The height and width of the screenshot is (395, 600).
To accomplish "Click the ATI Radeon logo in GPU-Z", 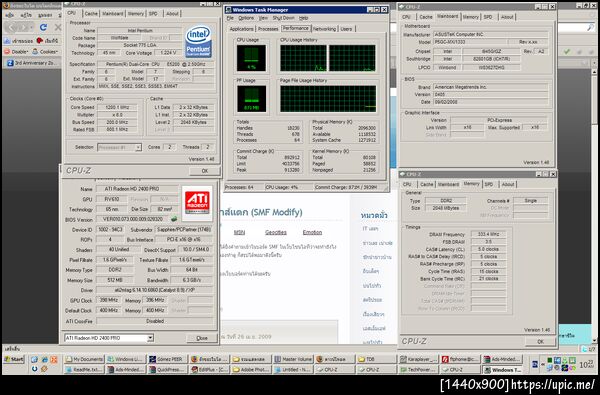I will click(197, 203).
